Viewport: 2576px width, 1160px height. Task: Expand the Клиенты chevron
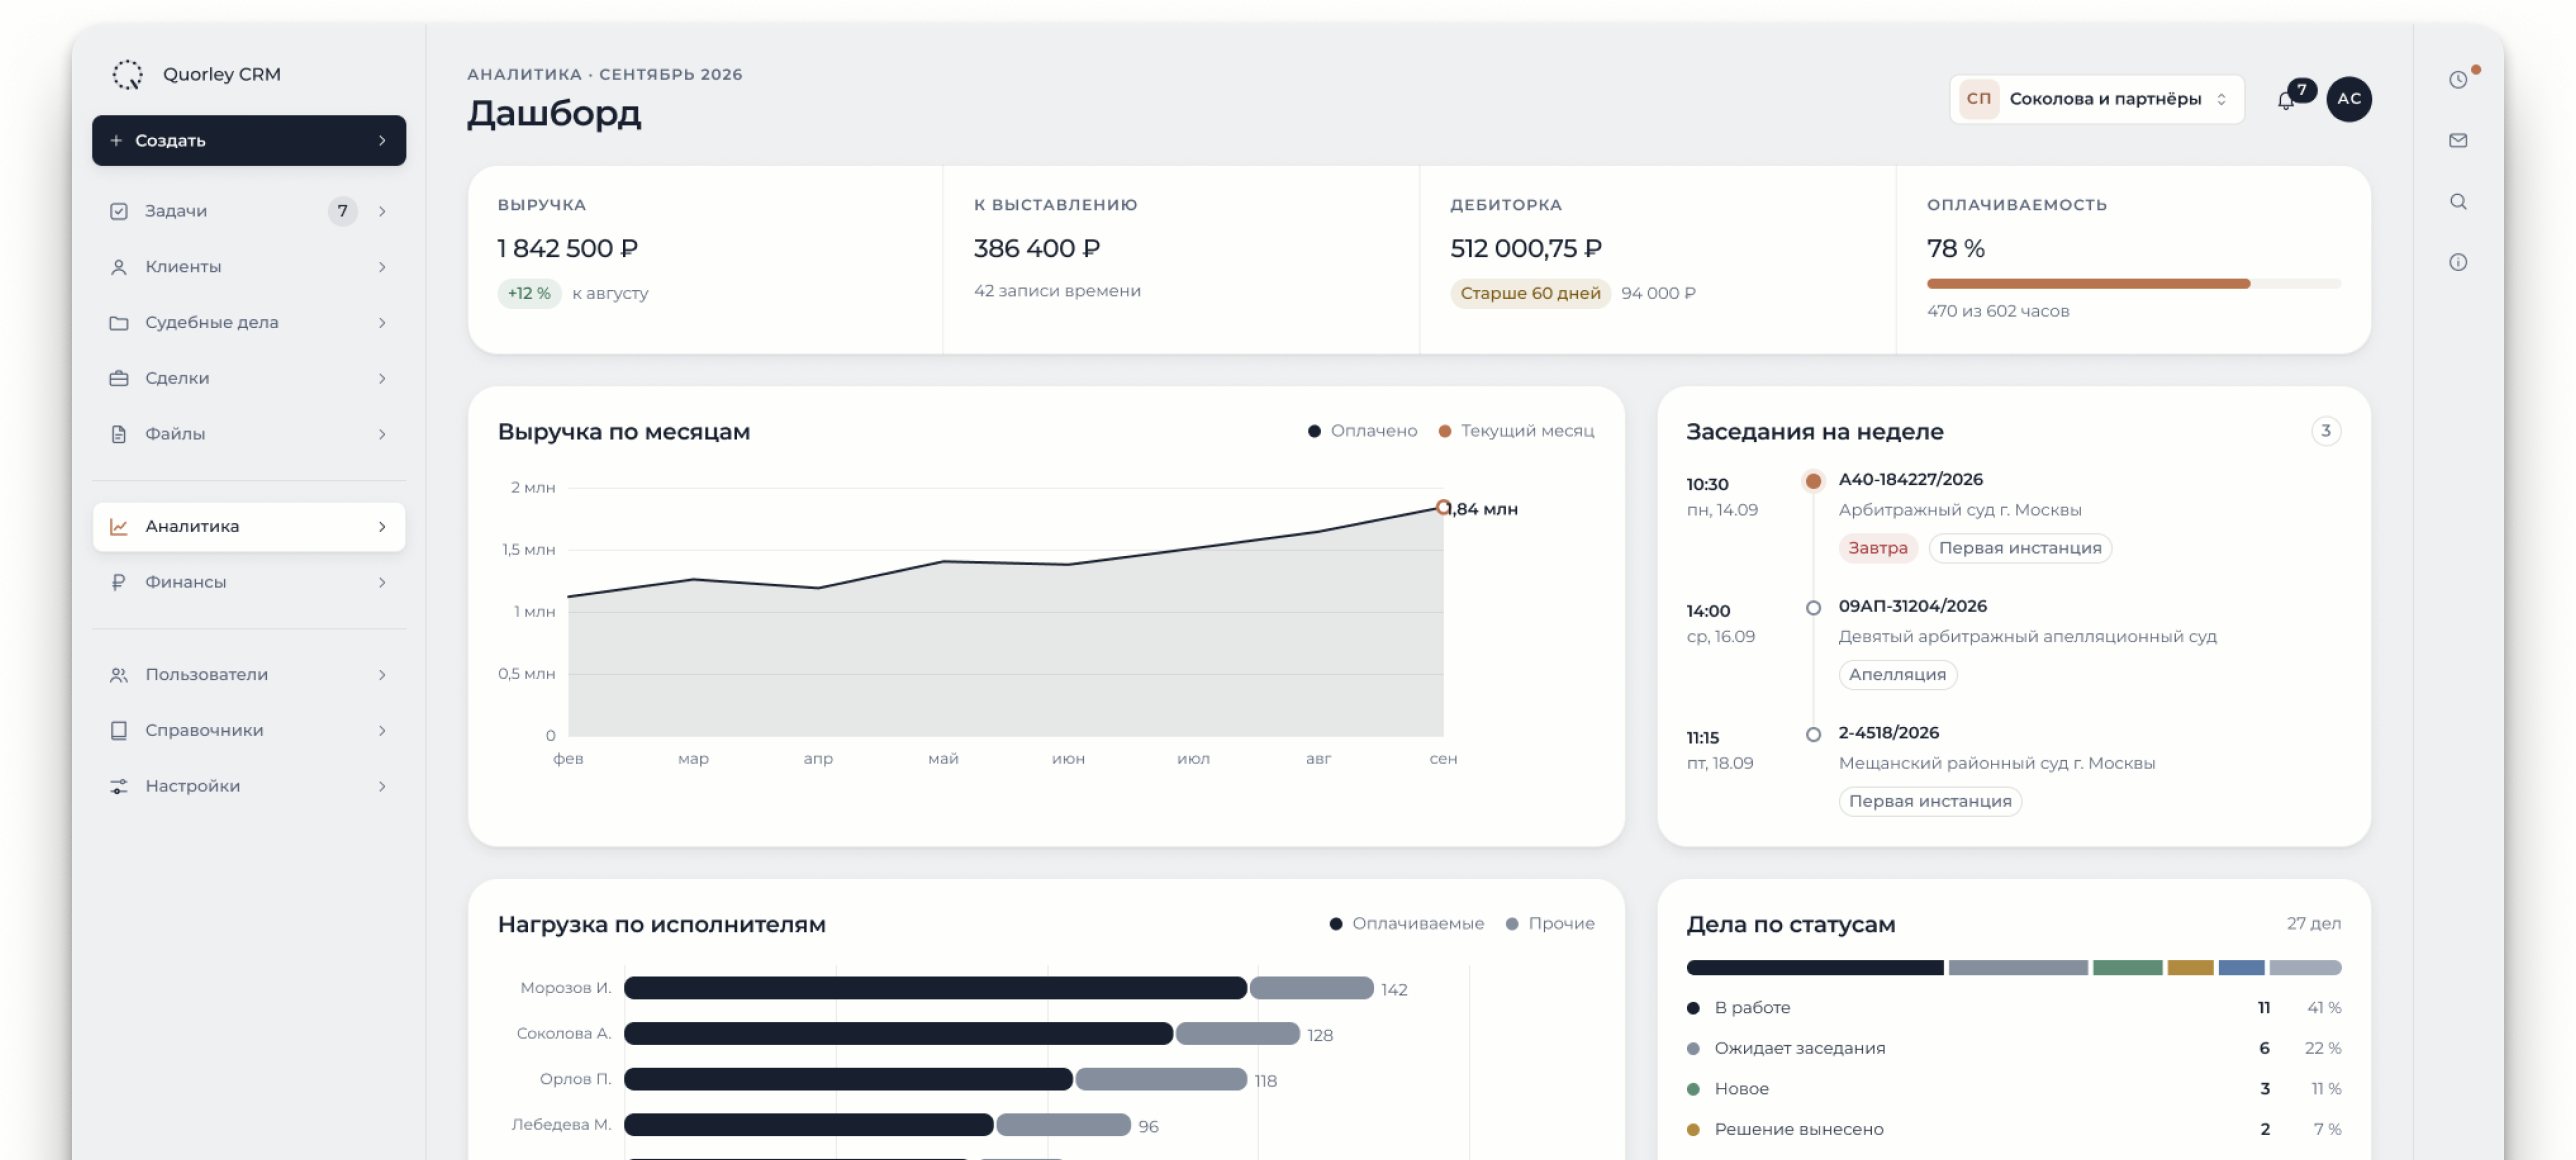(x=382, y=267)
